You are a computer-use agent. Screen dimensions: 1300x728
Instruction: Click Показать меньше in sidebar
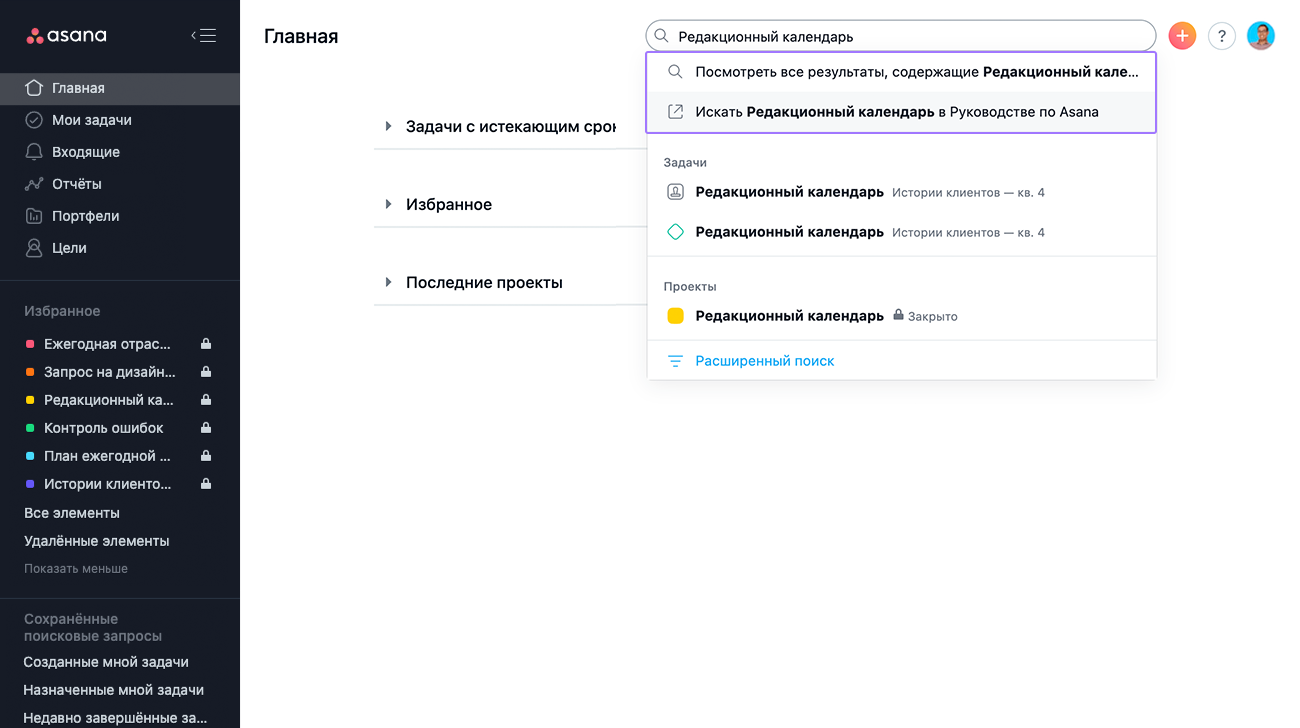coord(76,568)
